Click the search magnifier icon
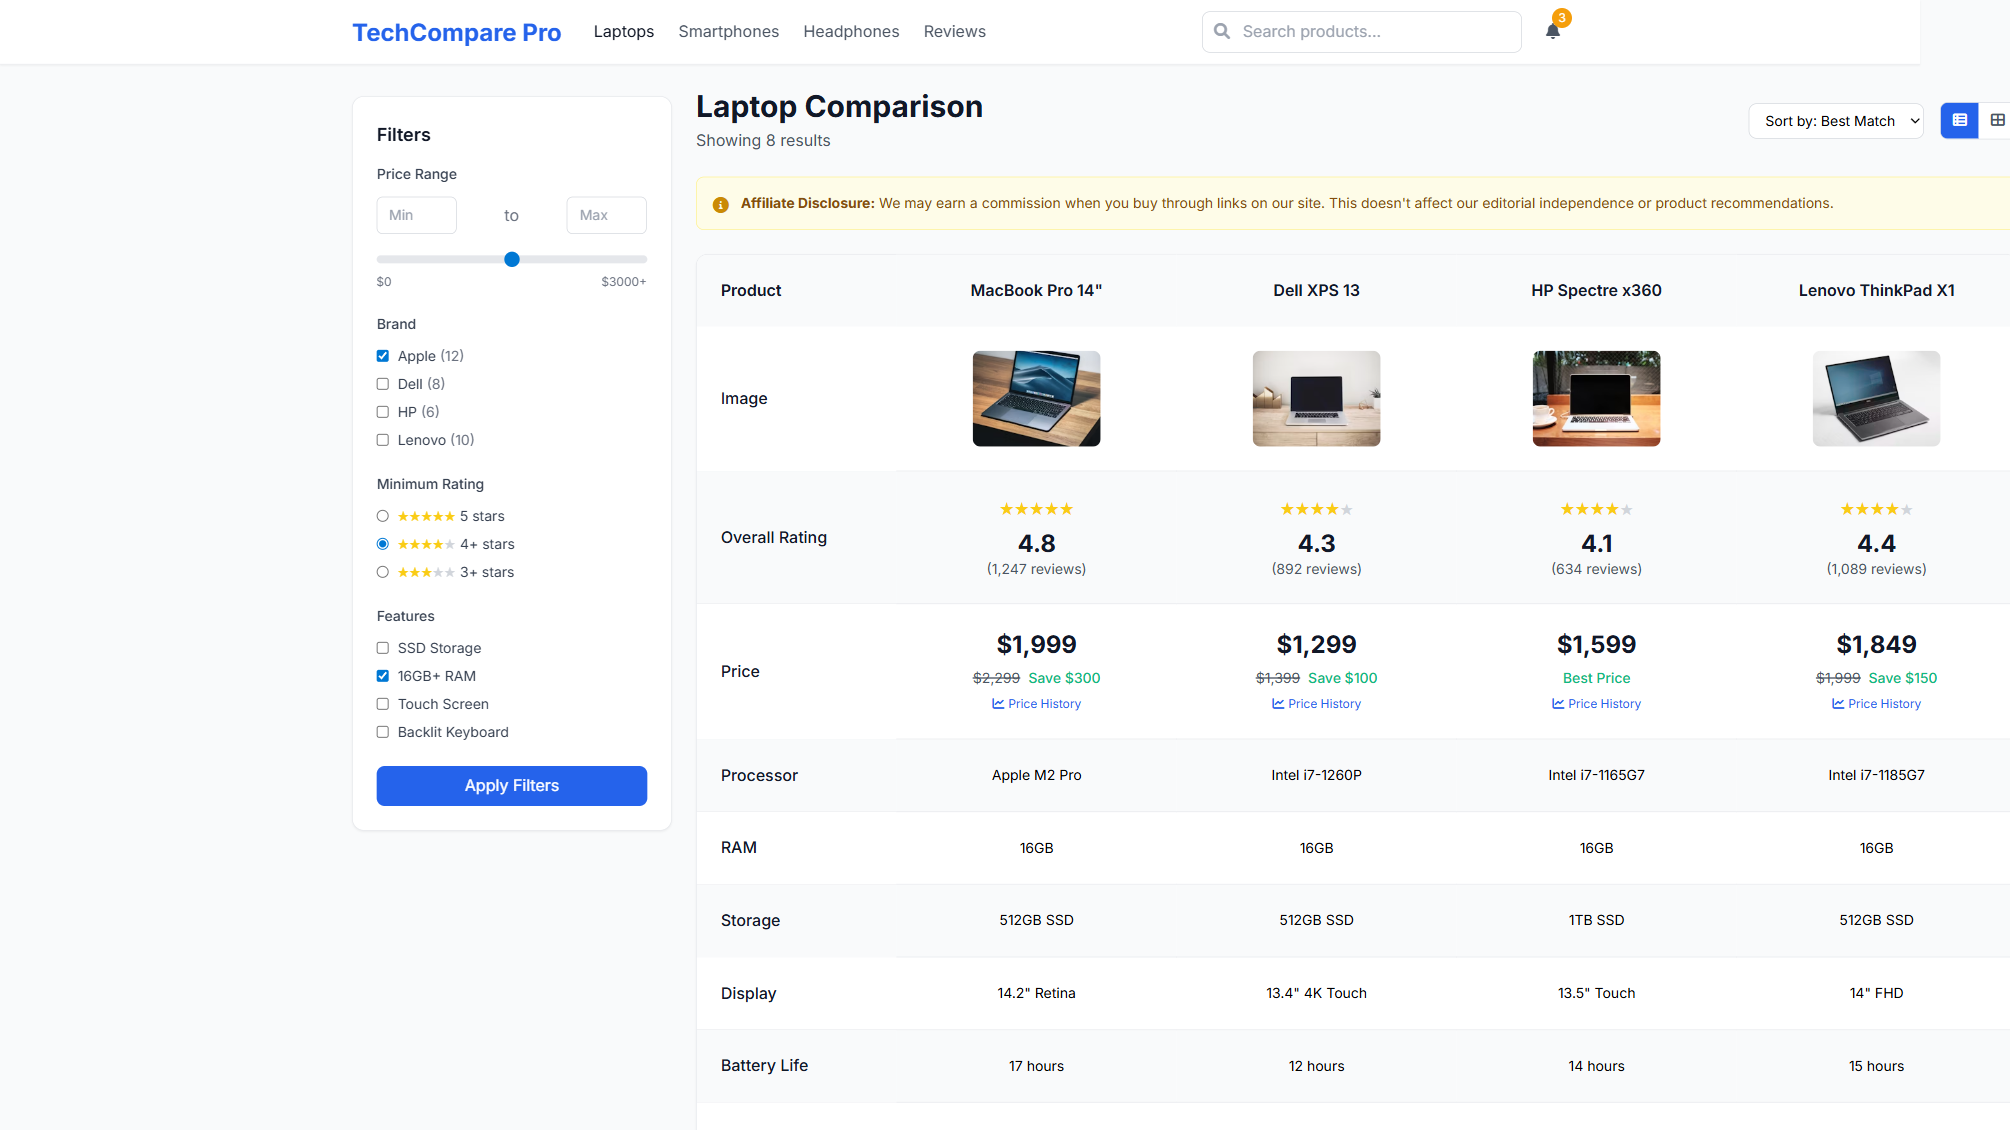The width and height of the screenshot is (2010, 1130). coord(1222,31)
